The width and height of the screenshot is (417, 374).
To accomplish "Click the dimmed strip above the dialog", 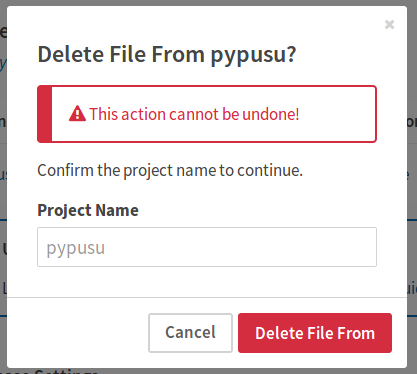I will 208,3.
